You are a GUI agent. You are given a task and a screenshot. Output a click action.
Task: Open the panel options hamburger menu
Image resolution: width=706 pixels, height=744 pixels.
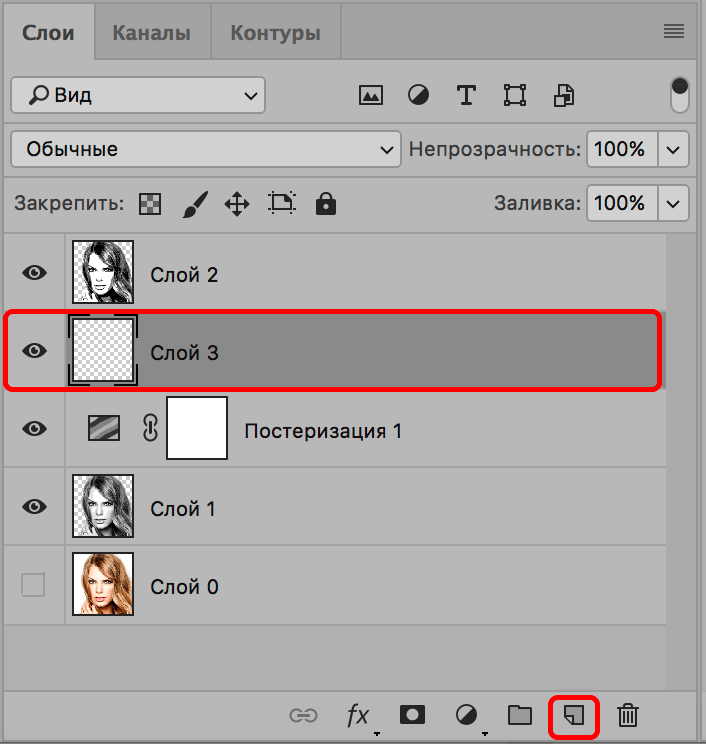[x=674, y=32]
